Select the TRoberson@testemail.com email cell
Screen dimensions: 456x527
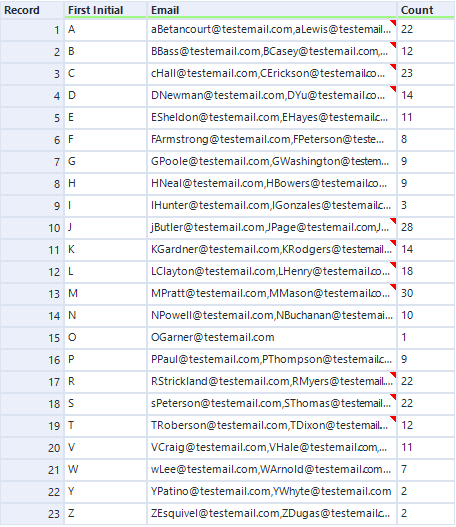click(272, 426)
